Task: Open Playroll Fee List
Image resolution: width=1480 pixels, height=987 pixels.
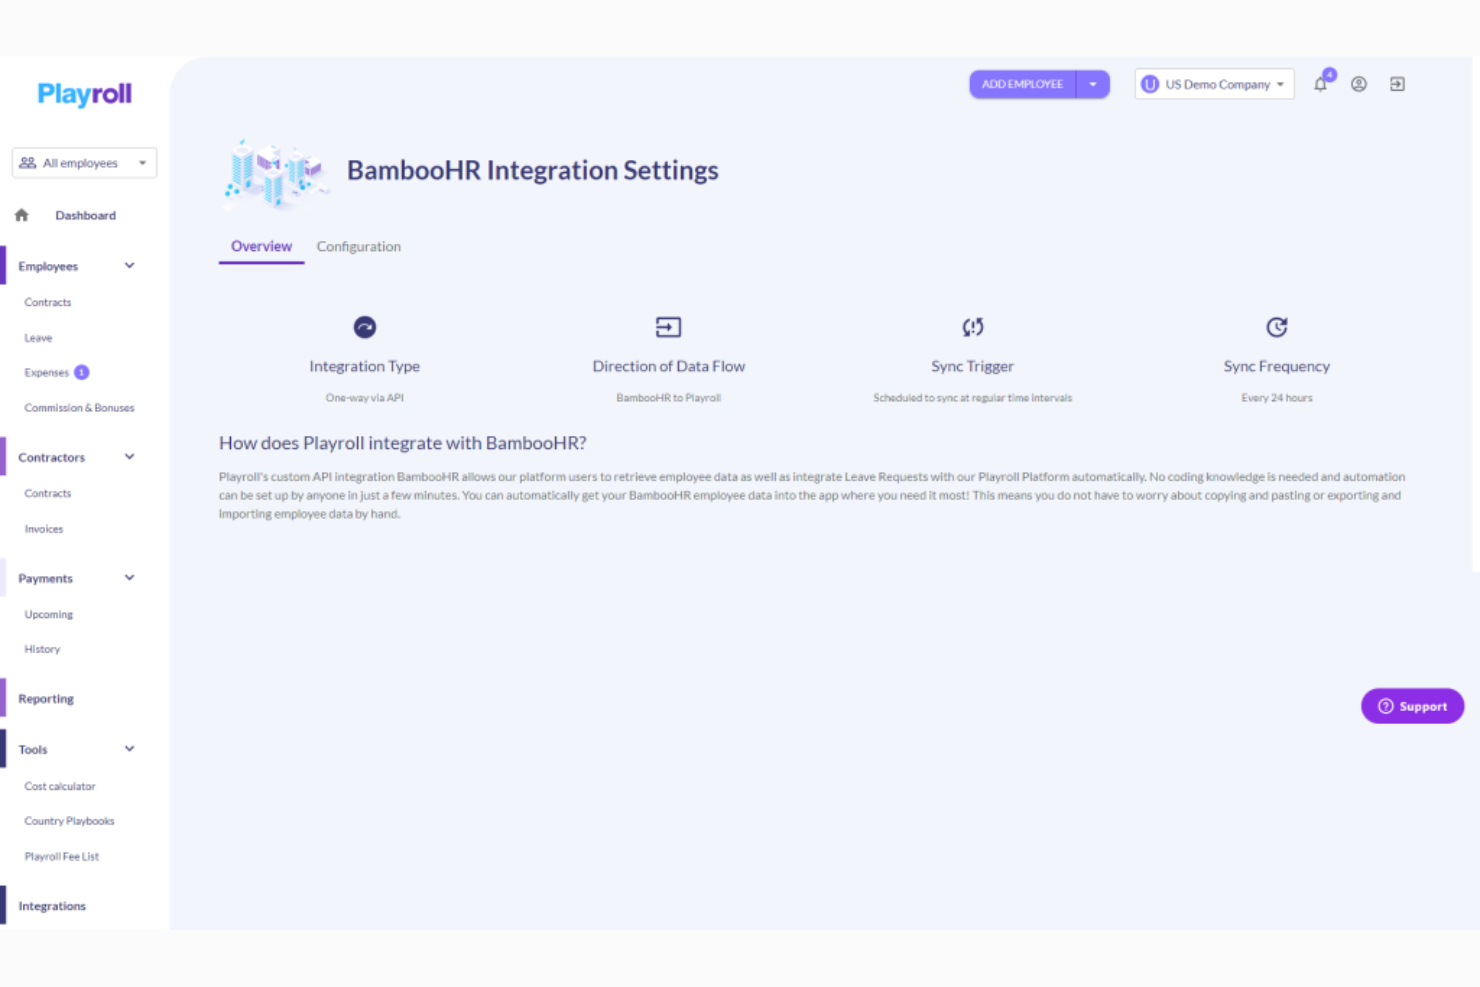Action: [62, 856]
